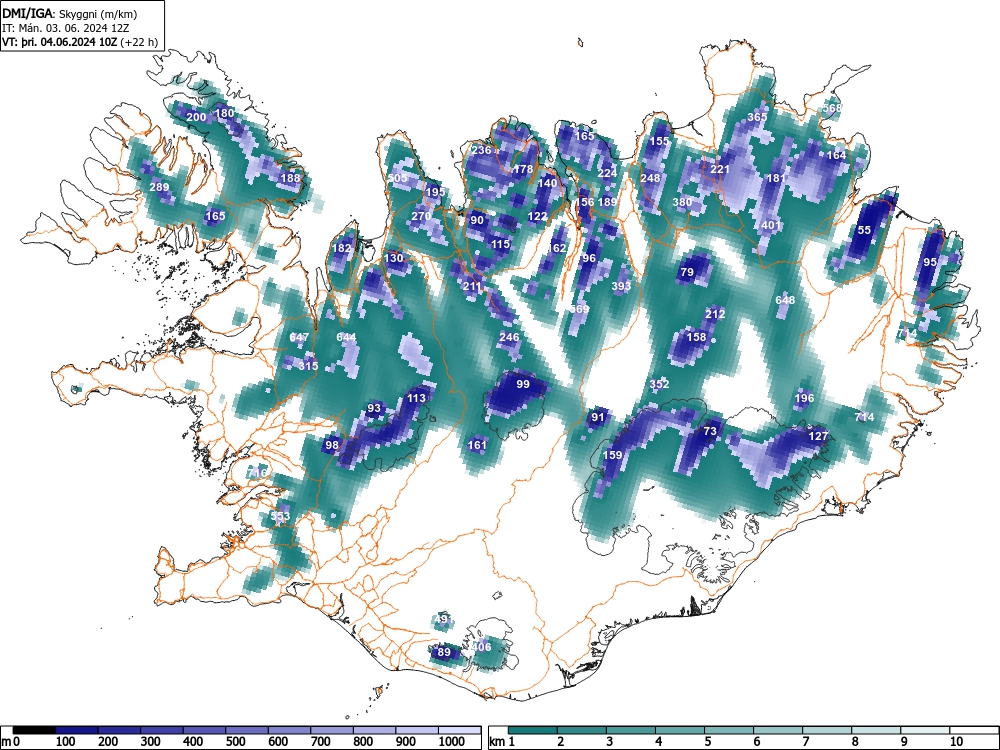Click the '568' label at northeast tip
This screenshot has width=1000, height=750.
[832, 108]
